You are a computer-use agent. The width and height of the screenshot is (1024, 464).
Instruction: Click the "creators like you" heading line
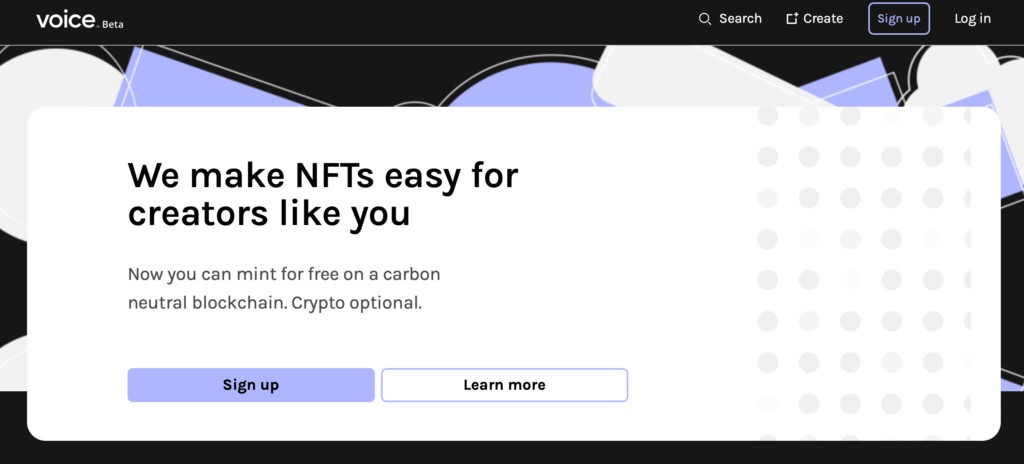point(268,213)
